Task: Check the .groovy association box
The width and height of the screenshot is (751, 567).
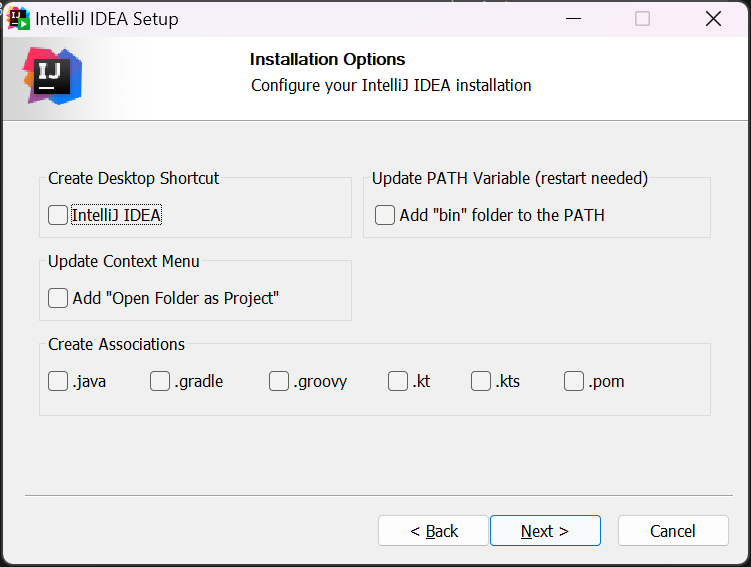Action: (x=279, y=381)
